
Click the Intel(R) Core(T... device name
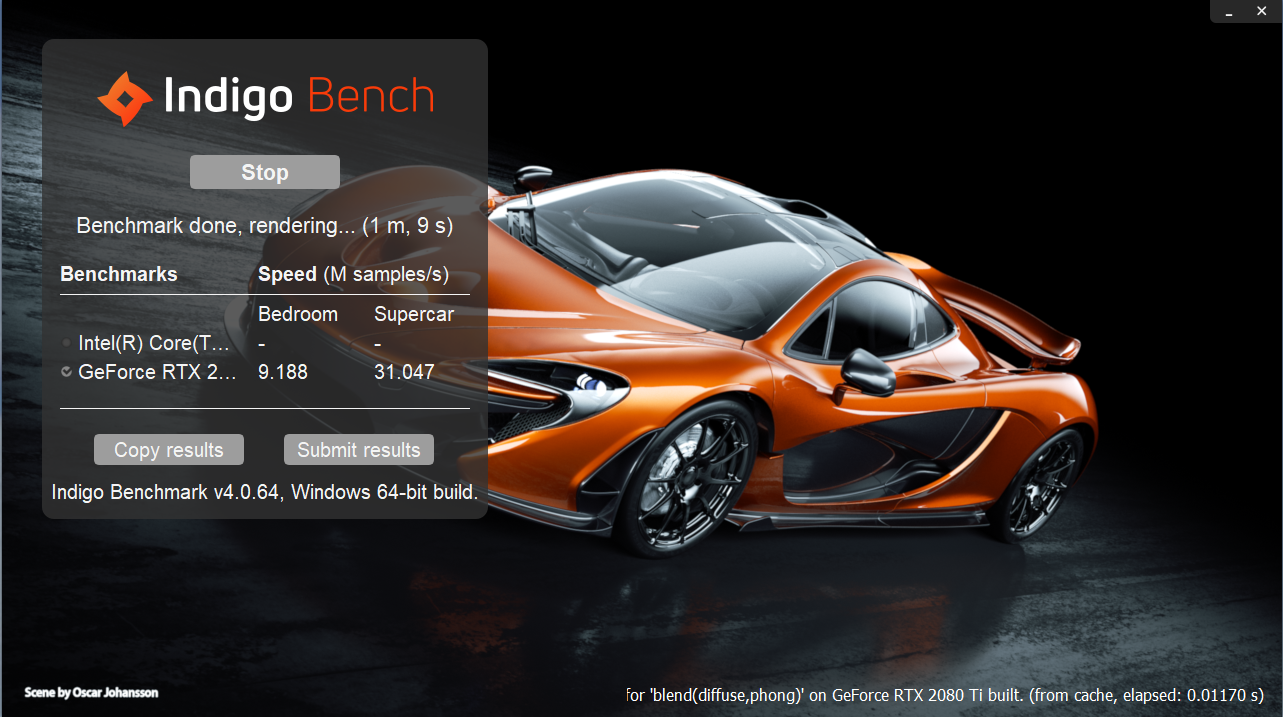[154, 343]
